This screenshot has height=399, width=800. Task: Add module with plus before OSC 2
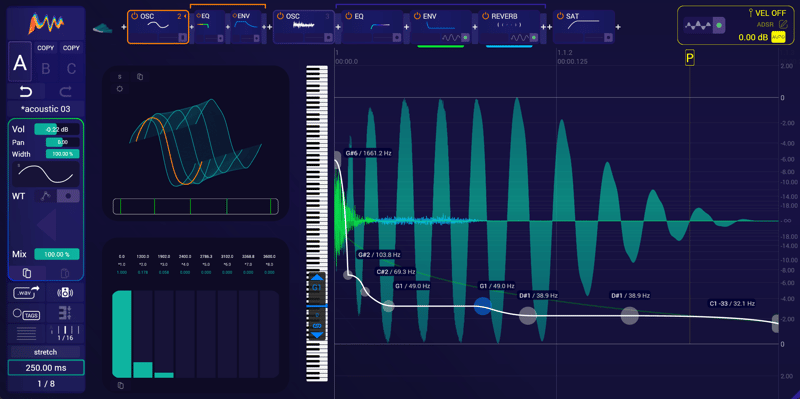click(x=123, y=27)
